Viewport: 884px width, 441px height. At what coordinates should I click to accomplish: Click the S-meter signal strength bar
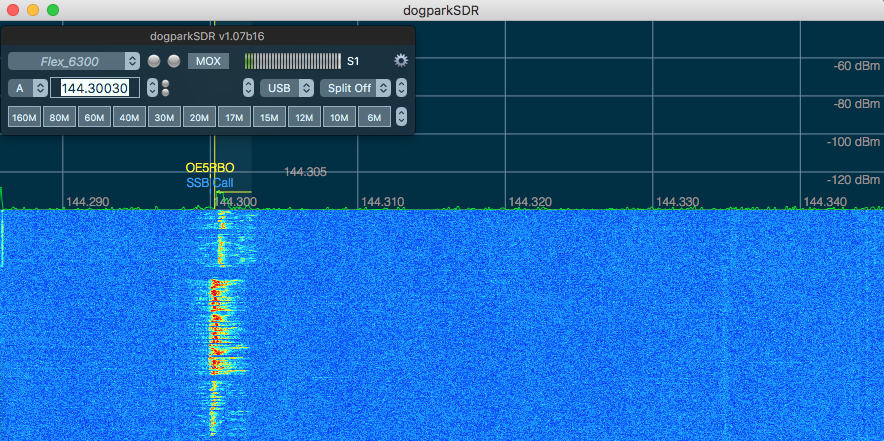pos(291,61)
